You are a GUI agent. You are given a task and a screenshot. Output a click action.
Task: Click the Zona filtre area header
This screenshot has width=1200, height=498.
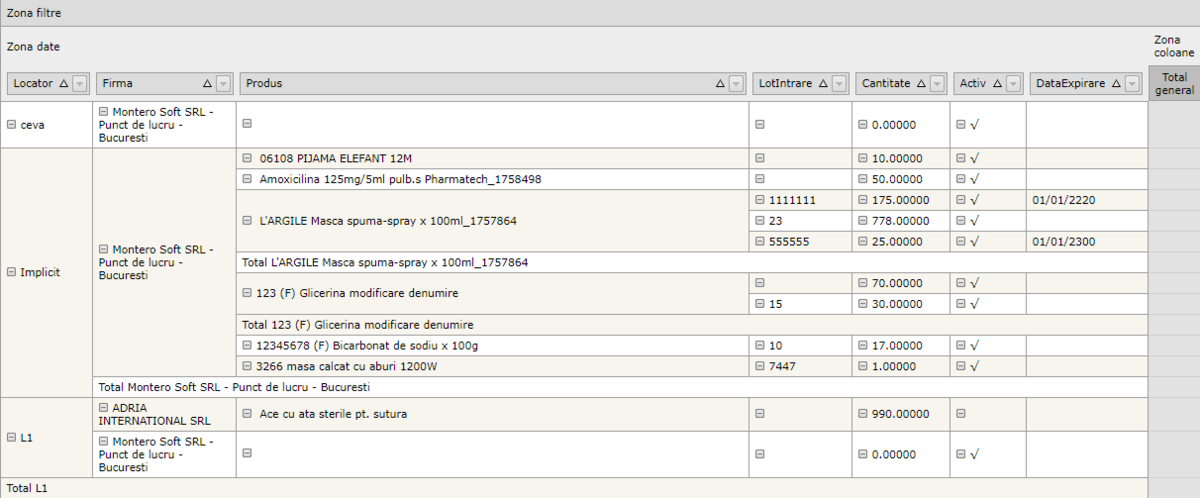coord(34,12)
